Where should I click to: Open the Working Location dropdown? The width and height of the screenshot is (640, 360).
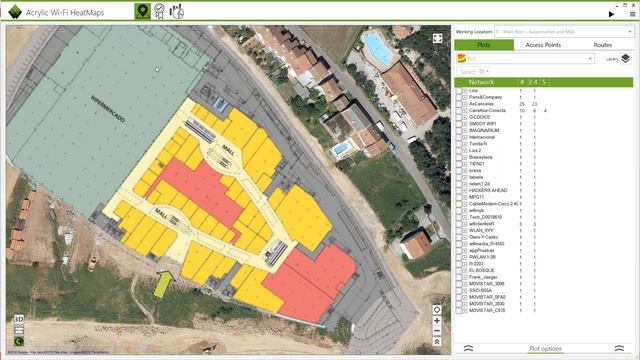click(x=564, y=31)
